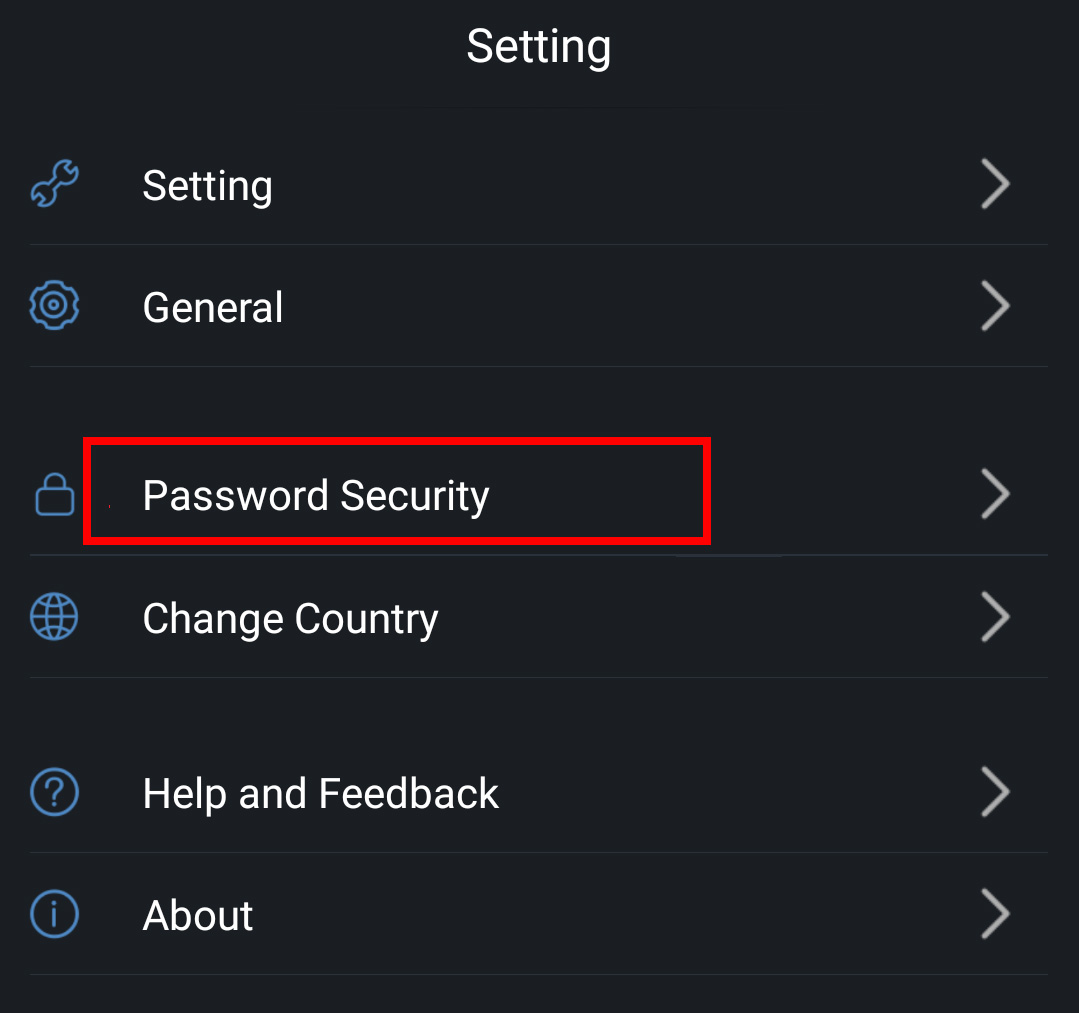
Task: Expand the Setting row chevron arrow
Action: point(995,185)
